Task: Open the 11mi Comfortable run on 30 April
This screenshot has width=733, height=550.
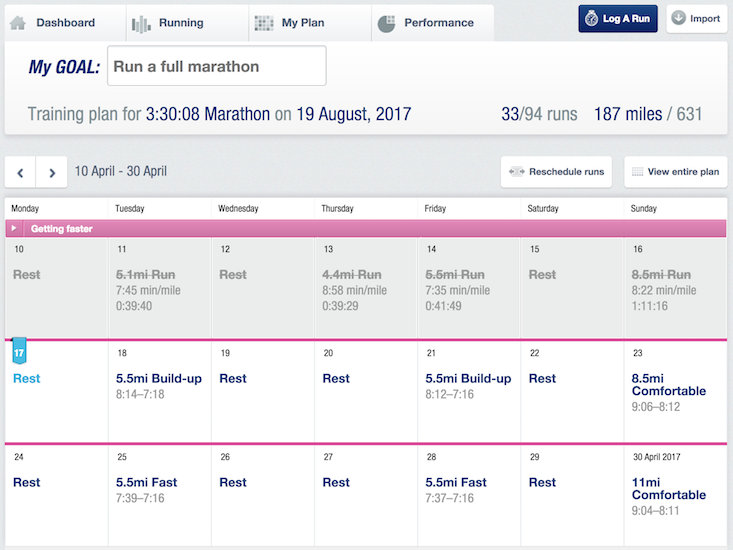Action: pyautogui.click(x=668, y=488)
